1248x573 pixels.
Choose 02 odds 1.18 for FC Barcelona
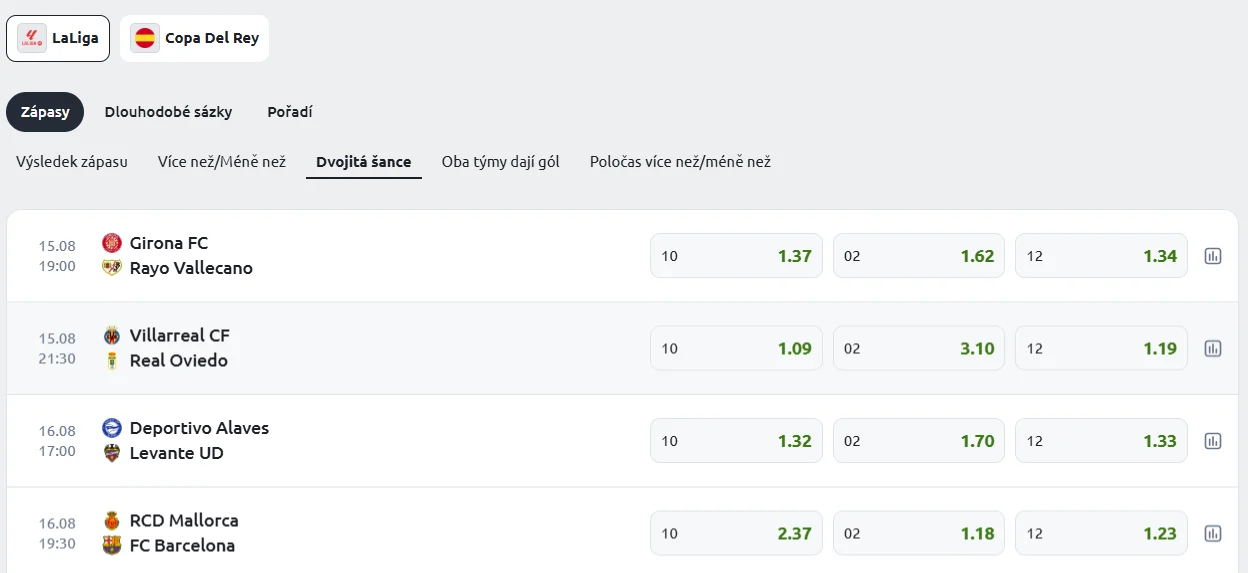[x=918, y=534]
